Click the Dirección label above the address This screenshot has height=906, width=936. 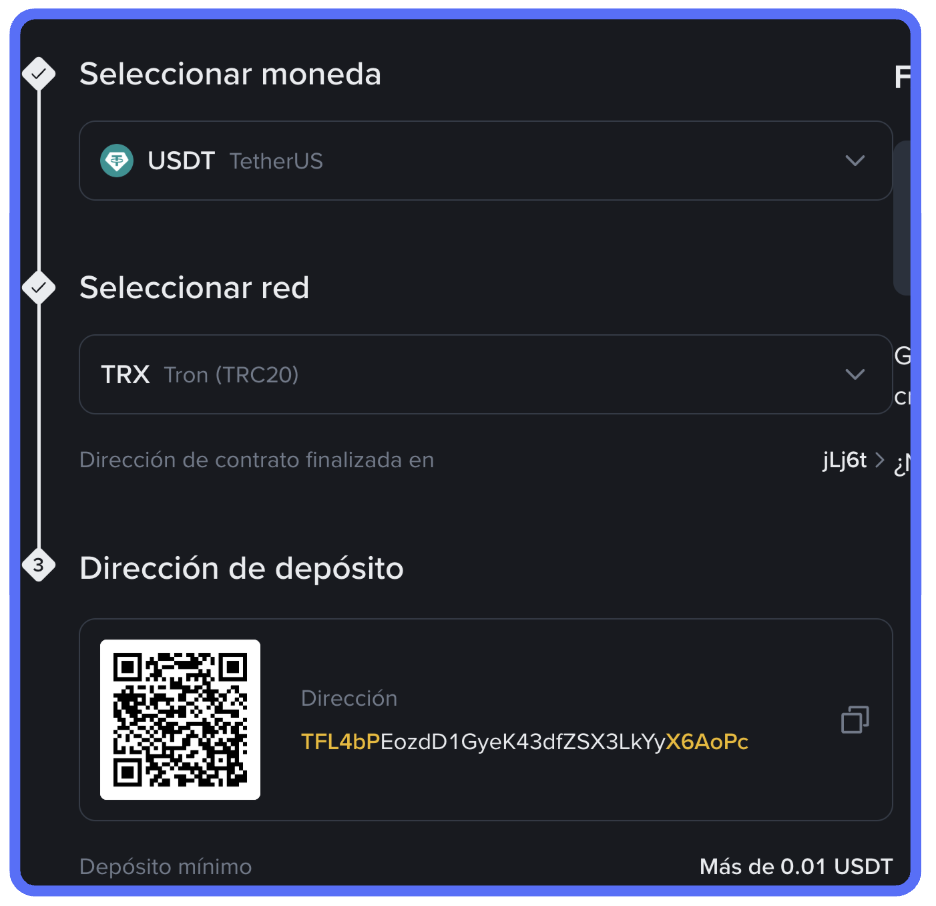click(x=349, y=698)
